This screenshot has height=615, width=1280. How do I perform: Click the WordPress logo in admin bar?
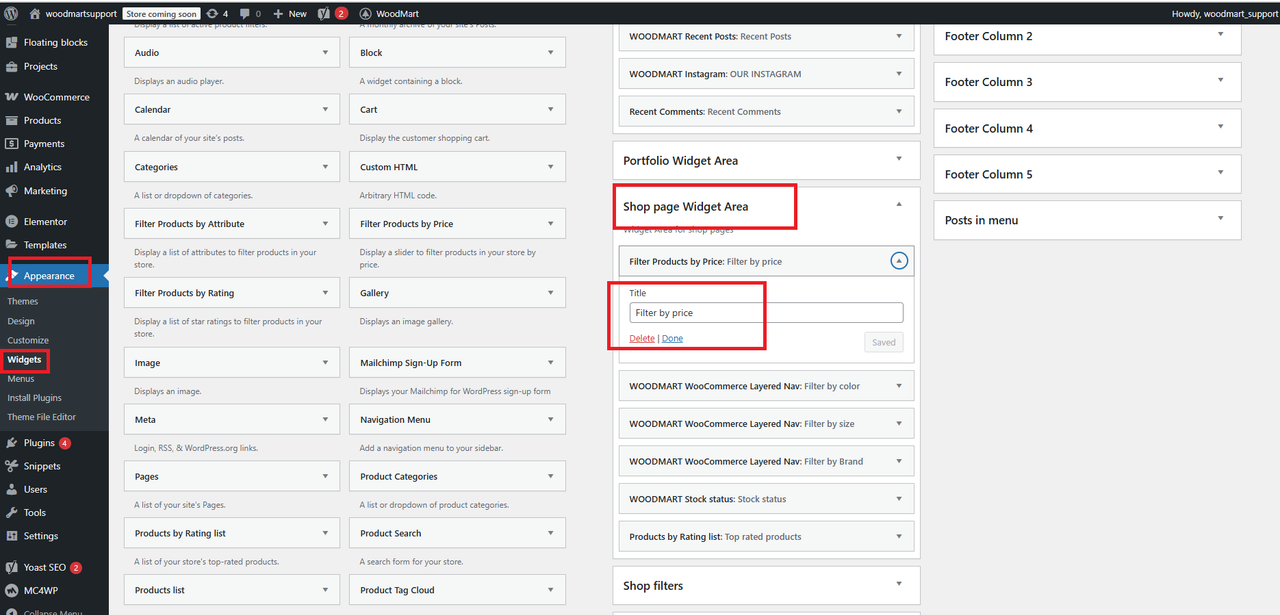[x=11, y=14]
